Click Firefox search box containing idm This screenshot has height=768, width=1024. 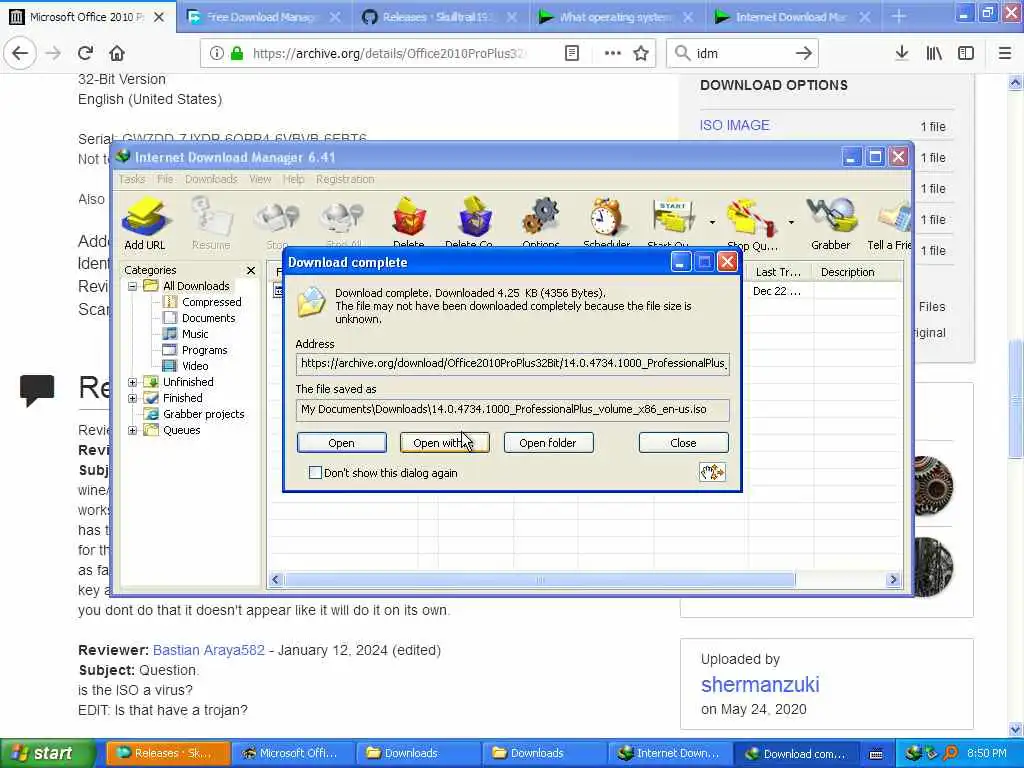point(743,54)
